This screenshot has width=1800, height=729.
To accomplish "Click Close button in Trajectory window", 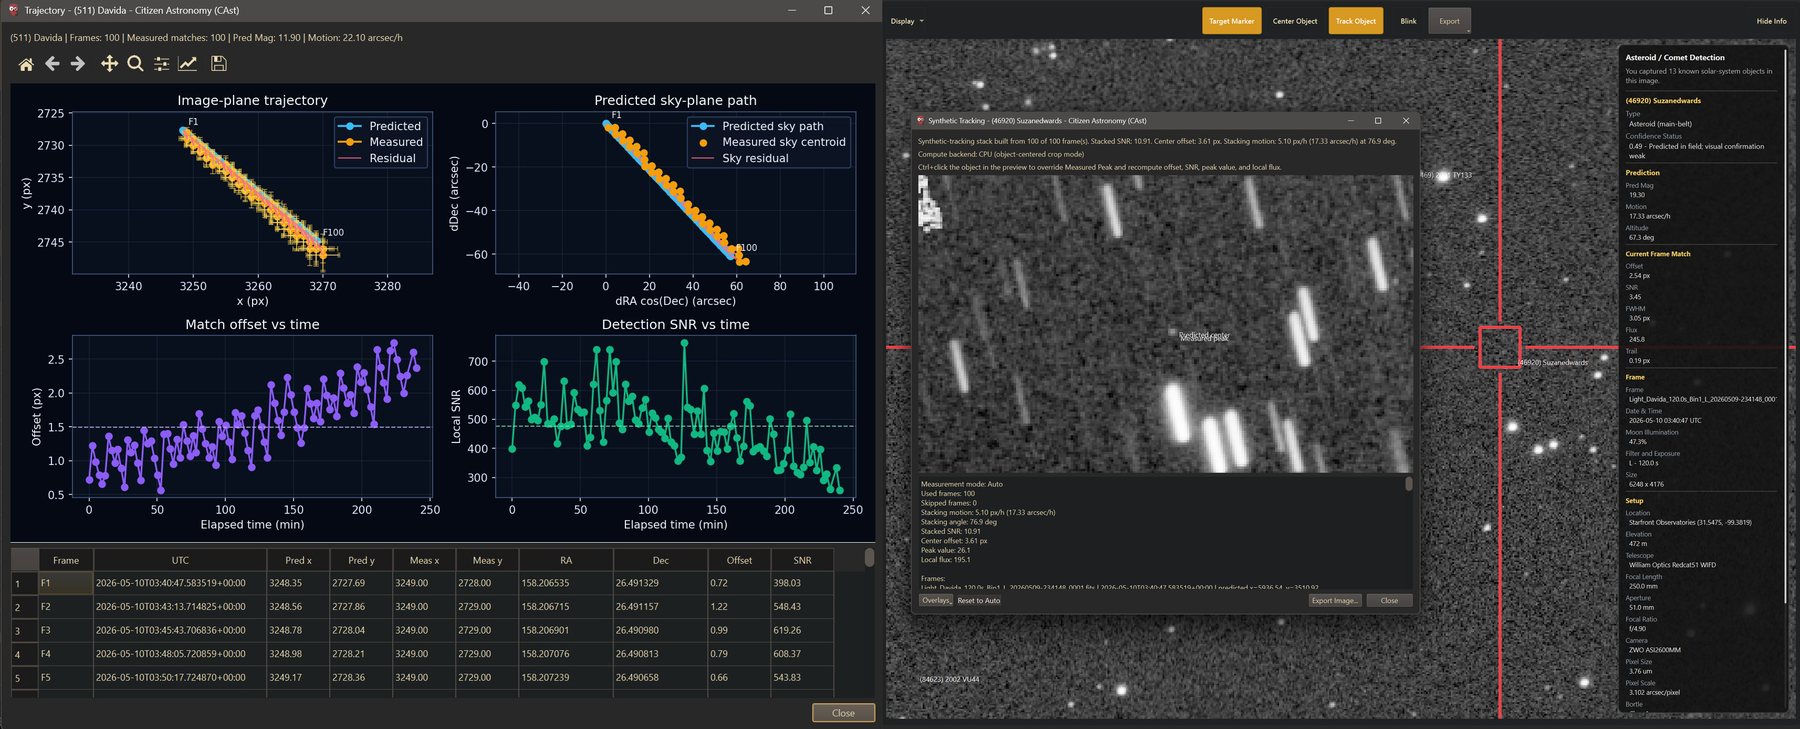I will 843,713.
